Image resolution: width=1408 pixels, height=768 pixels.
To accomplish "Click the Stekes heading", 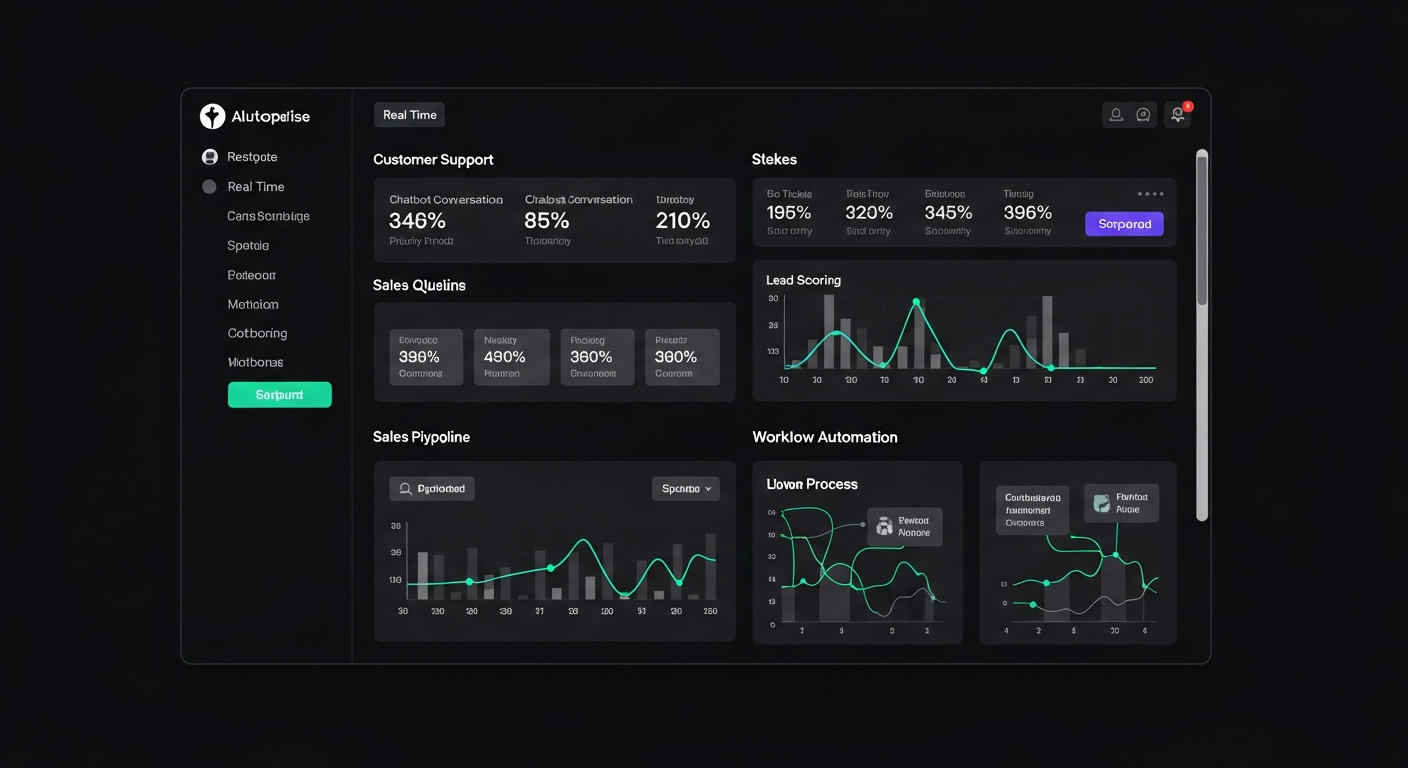I will (x=774, y=160).
